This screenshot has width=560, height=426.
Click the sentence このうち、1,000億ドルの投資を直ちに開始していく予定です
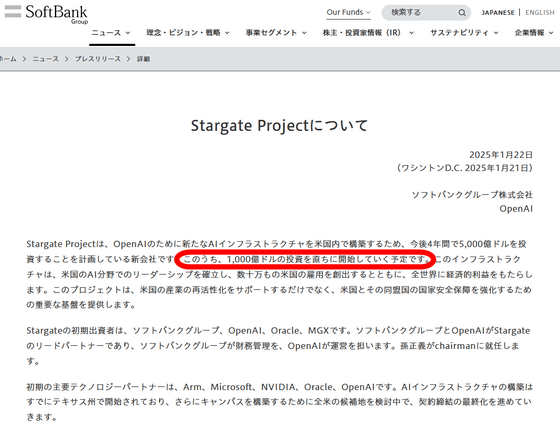tap(306, 259)
